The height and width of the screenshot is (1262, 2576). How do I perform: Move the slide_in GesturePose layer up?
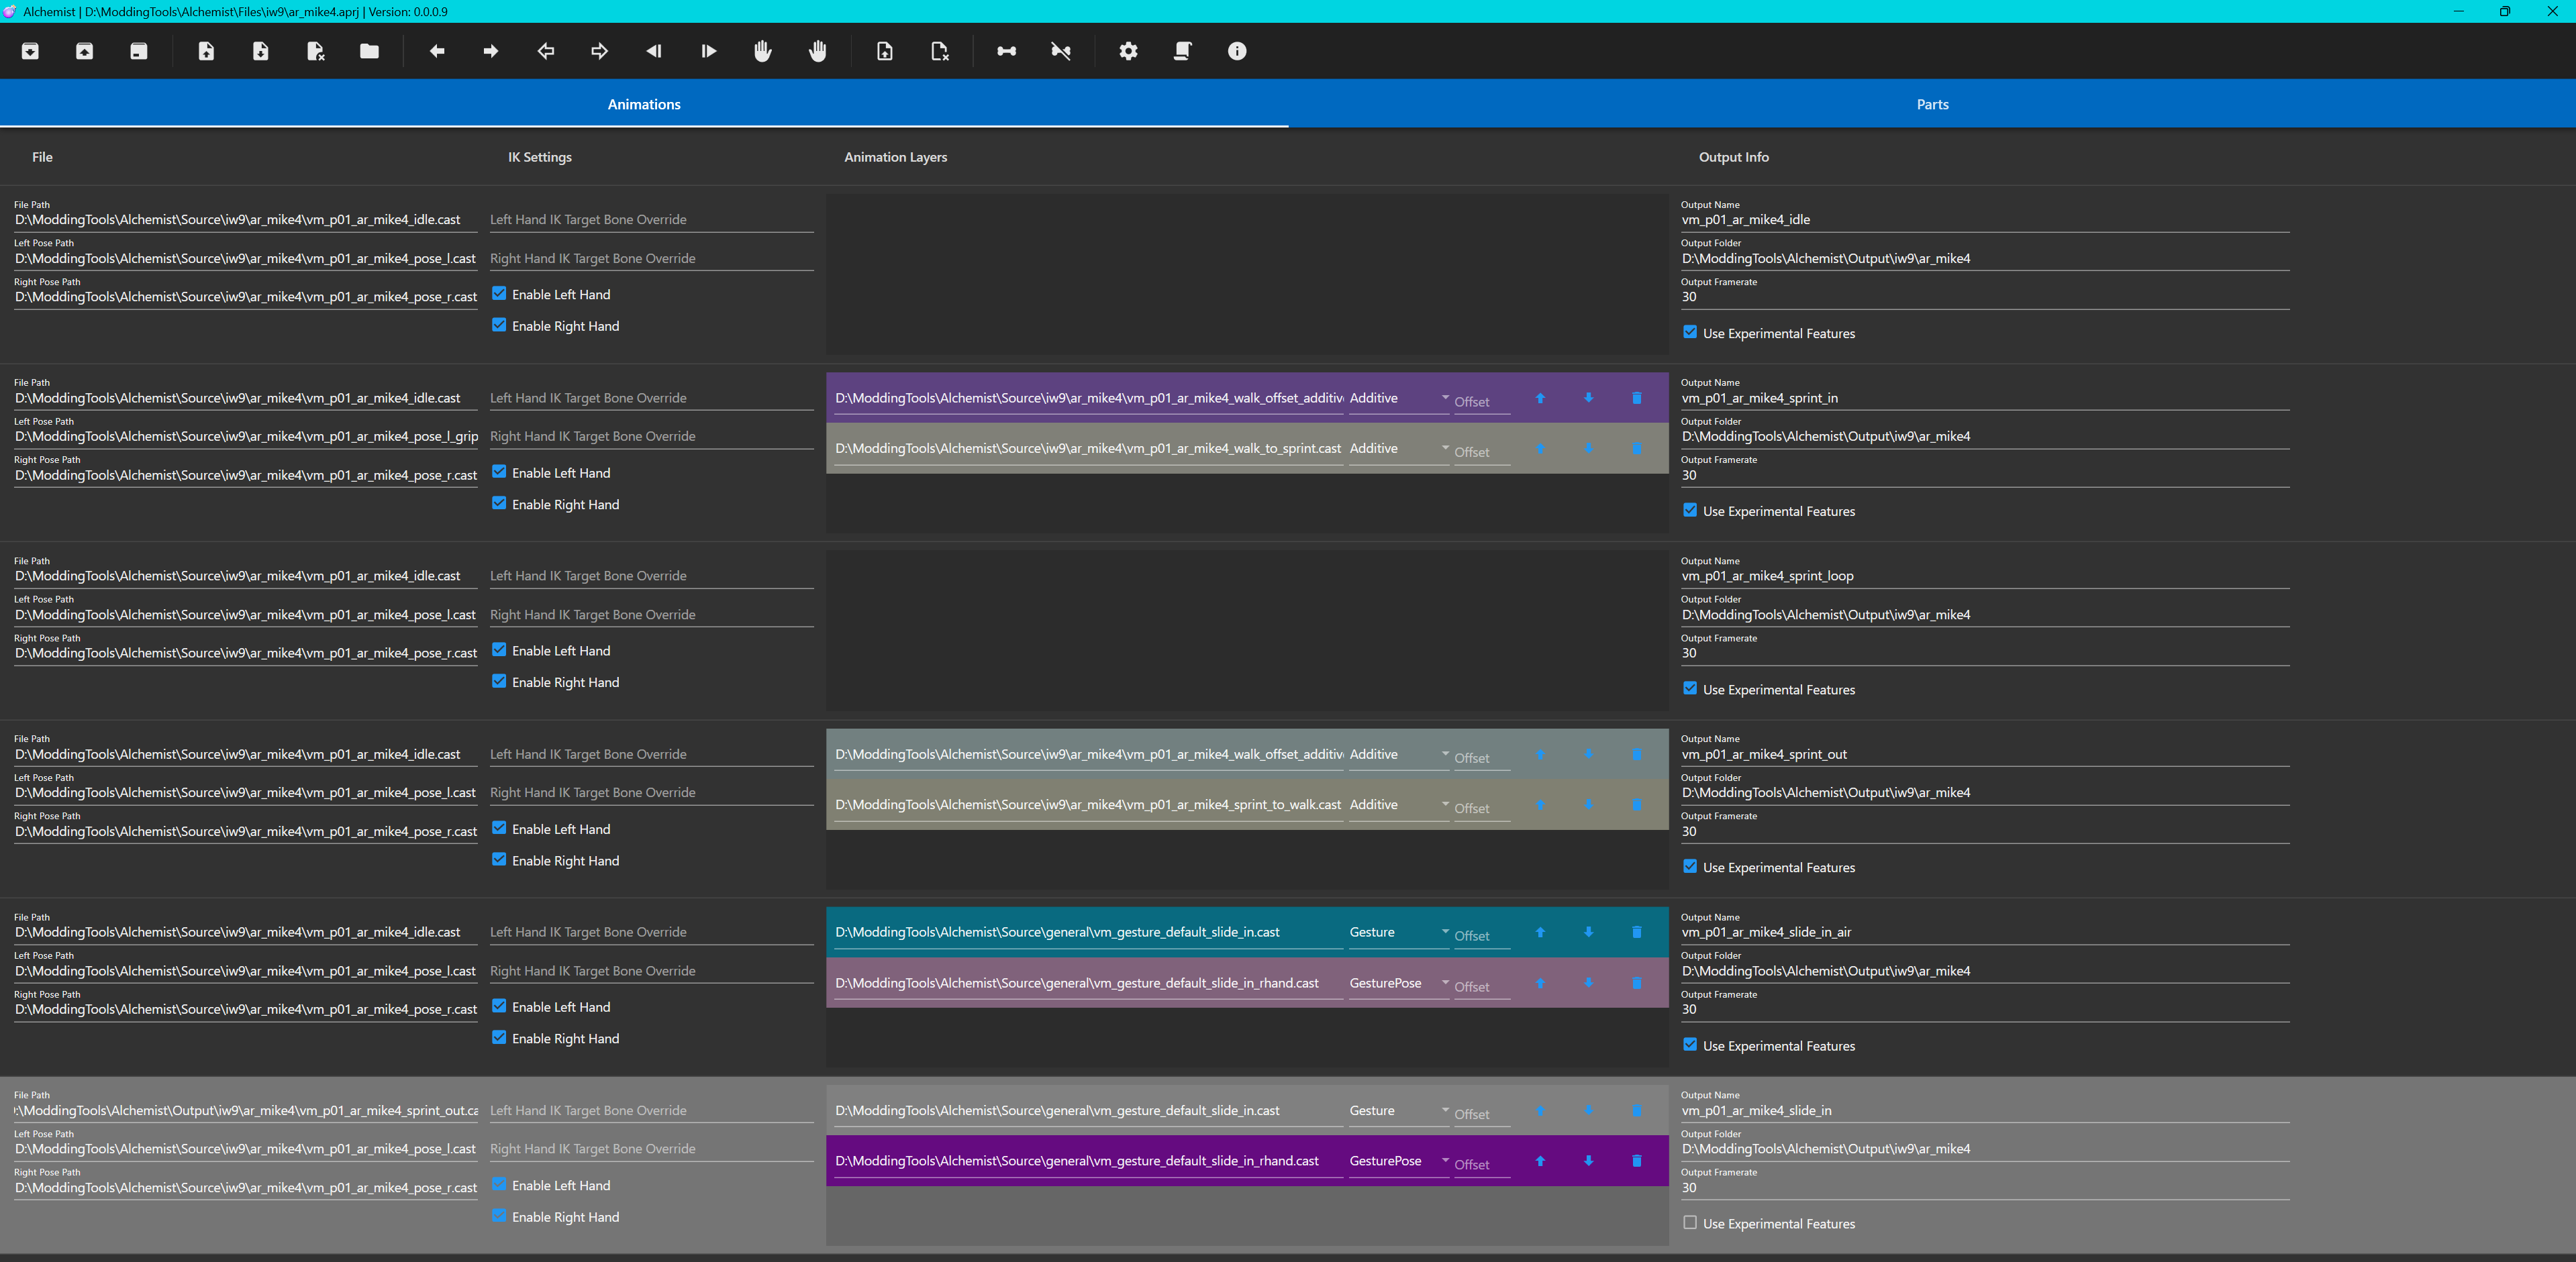1540,1161
